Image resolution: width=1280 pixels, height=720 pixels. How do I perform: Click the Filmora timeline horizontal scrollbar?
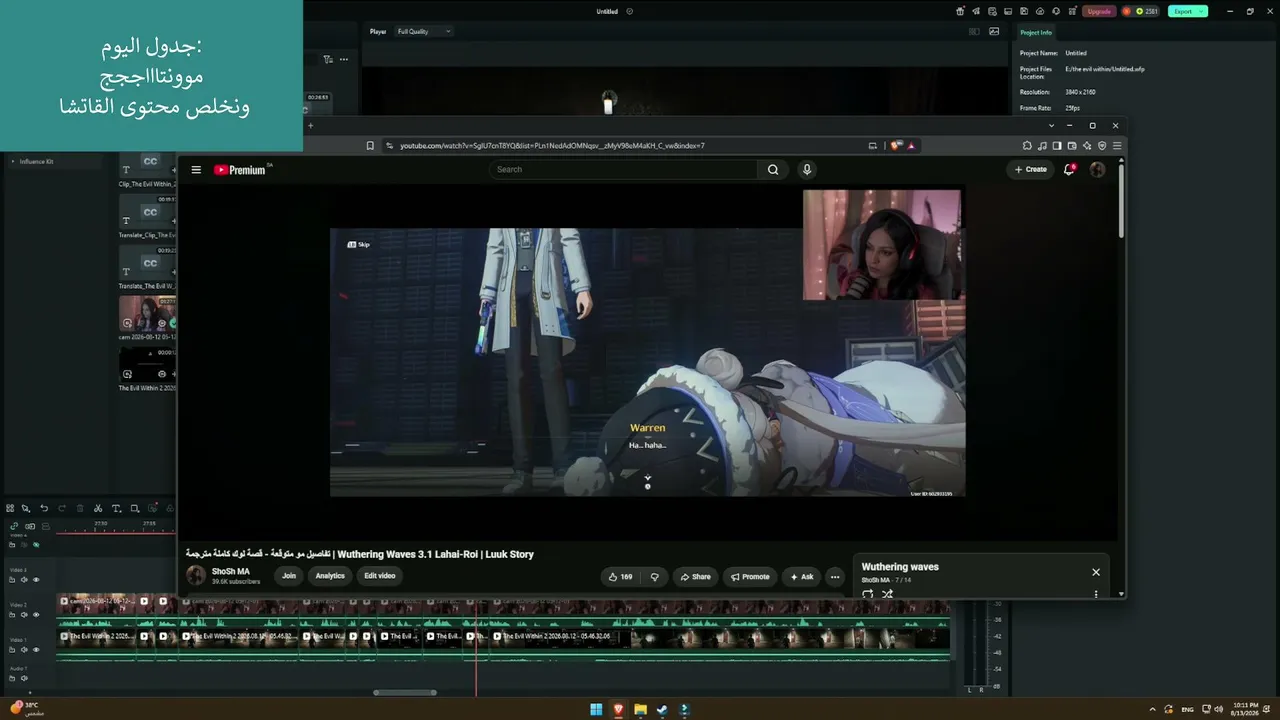click(x=405, y=692)
